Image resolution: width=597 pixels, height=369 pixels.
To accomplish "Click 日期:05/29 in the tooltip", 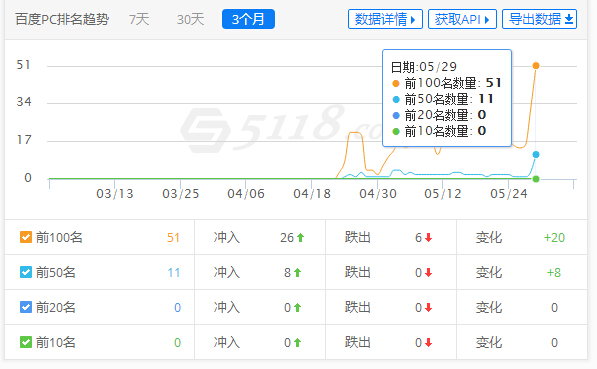I will coord(424,67).
